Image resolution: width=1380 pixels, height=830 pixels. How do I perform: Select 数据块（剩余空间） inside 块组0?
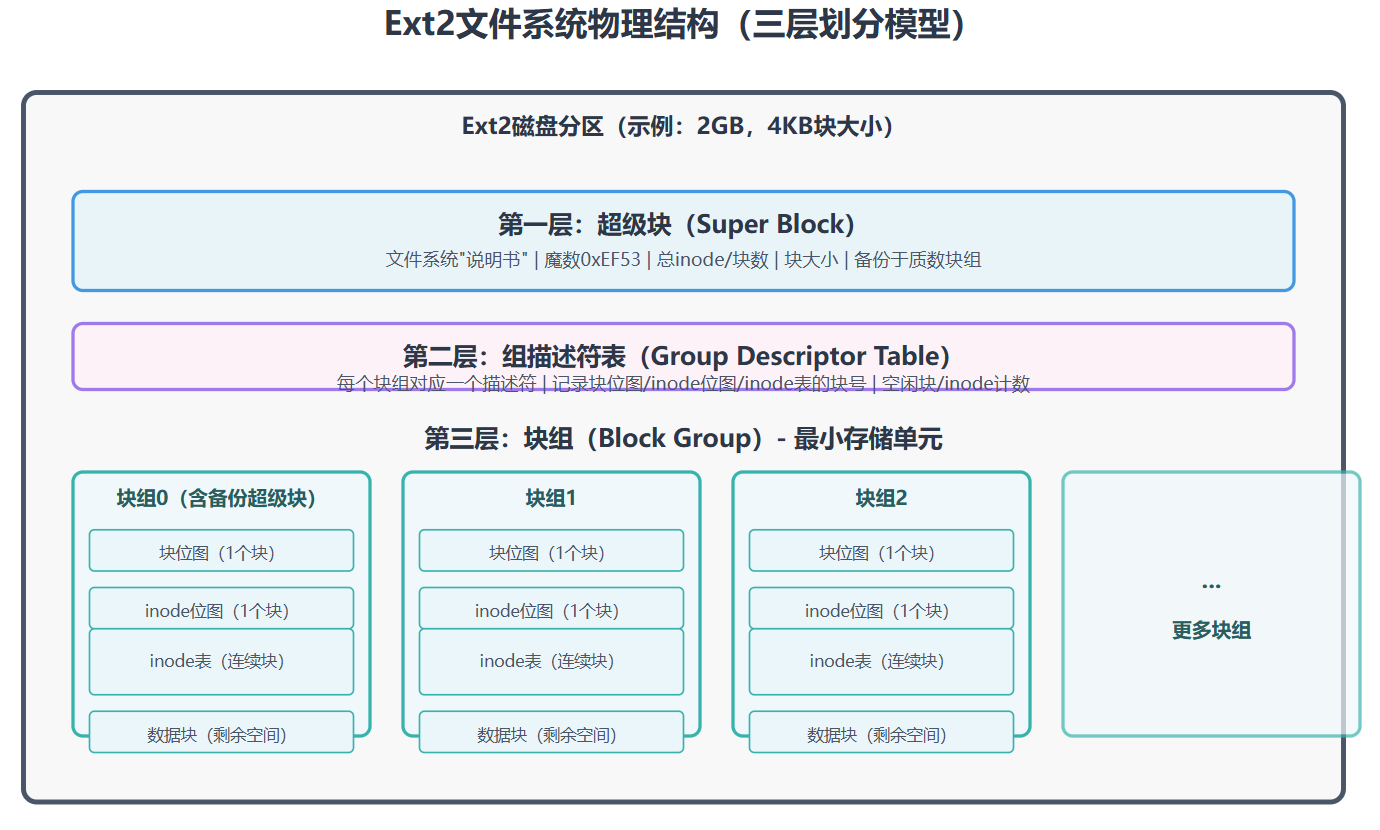pyautogui.click(x=221, y=732)
